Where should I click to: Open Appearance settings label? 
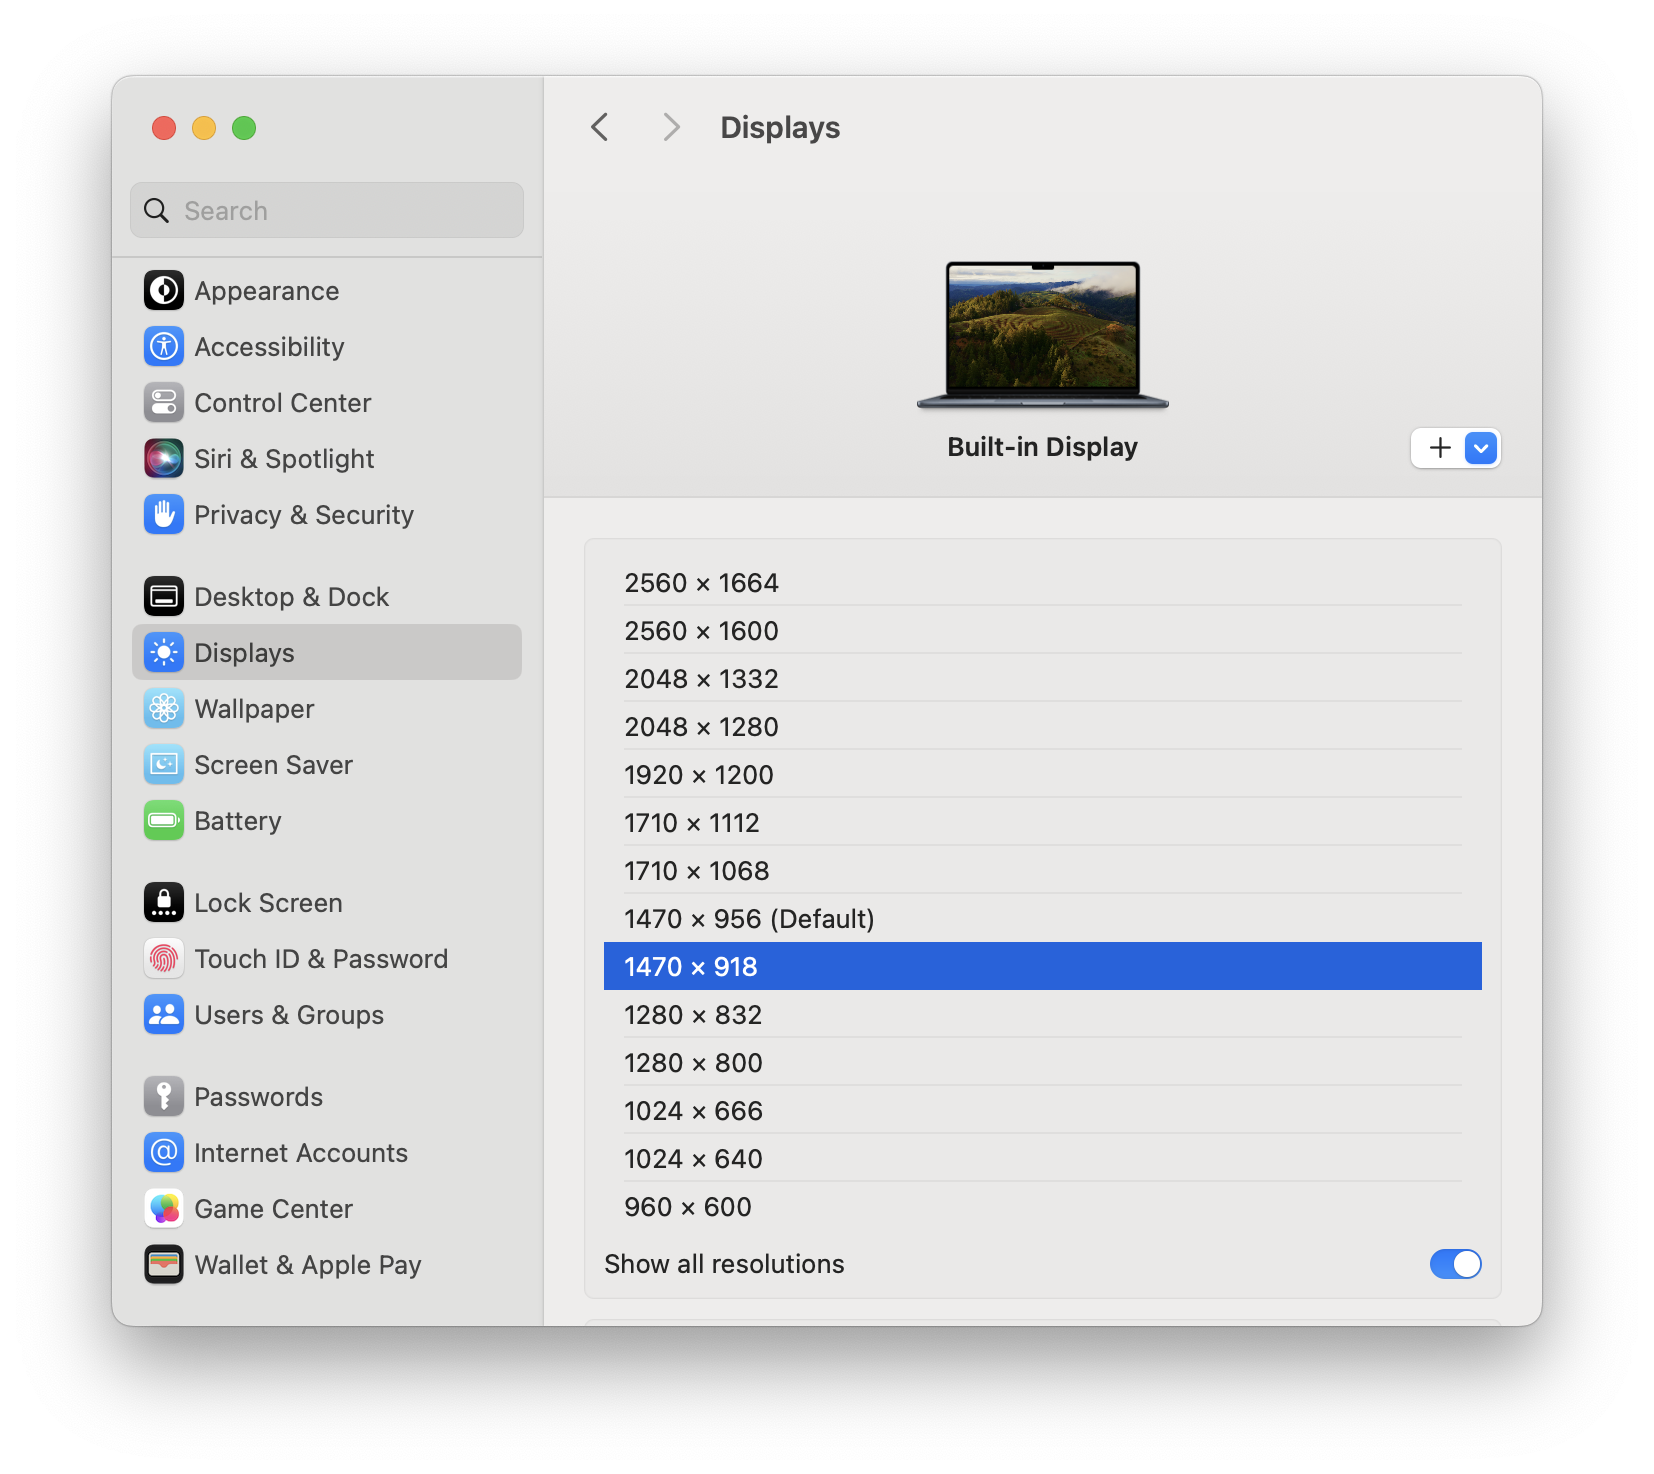click(x=267, y=291)
